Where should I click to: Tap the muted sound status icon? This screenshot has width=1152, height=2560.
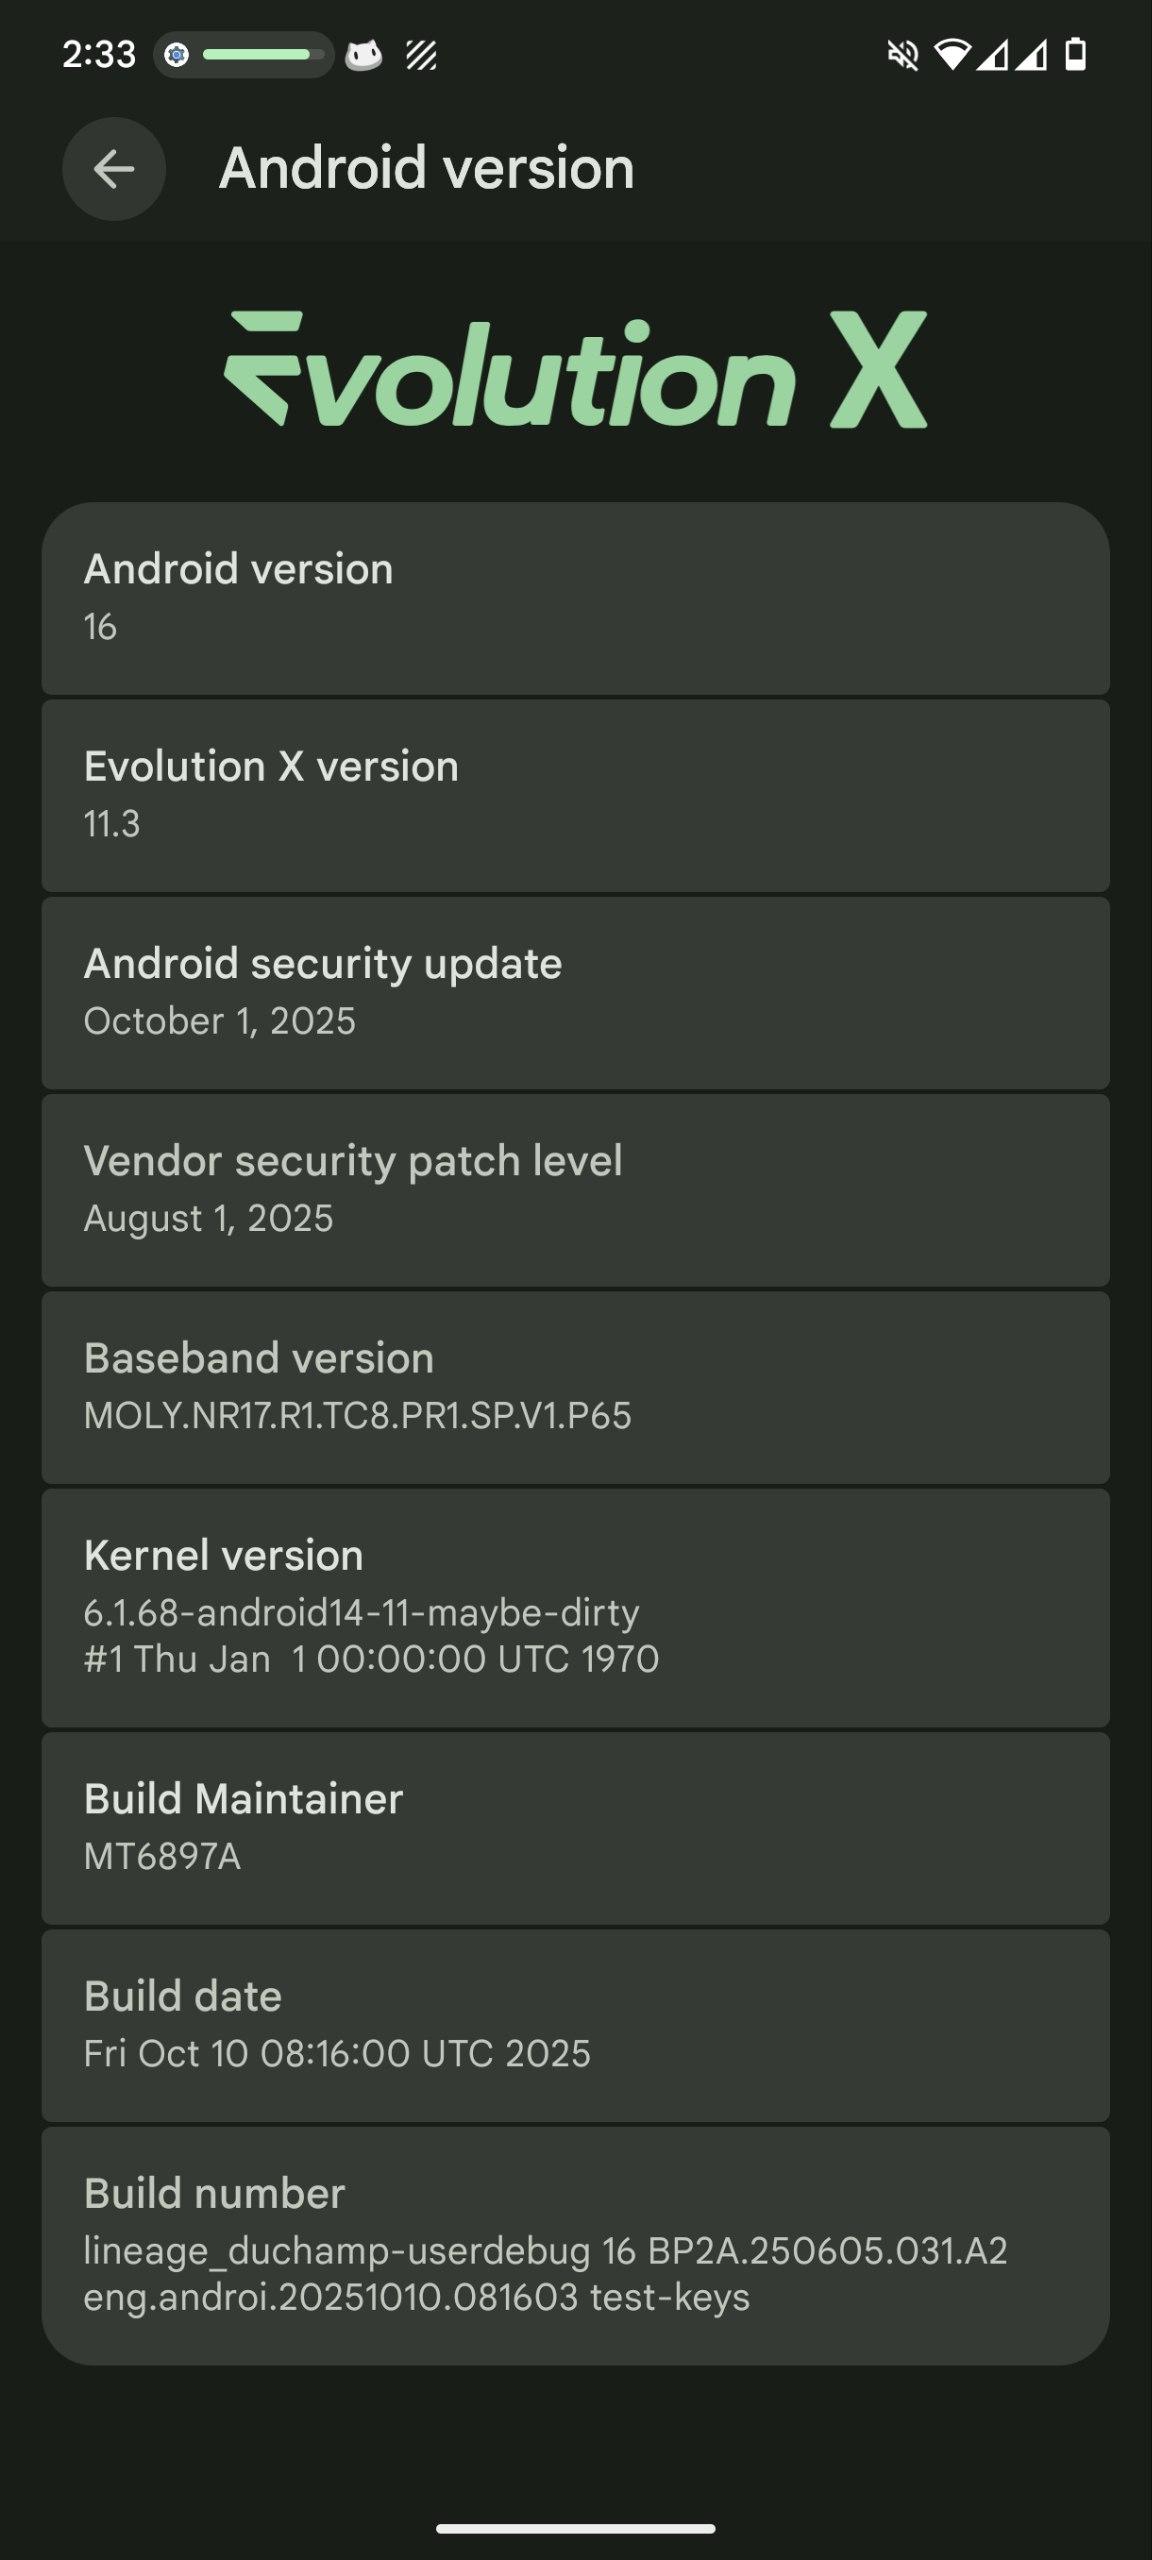click(903, 55)
